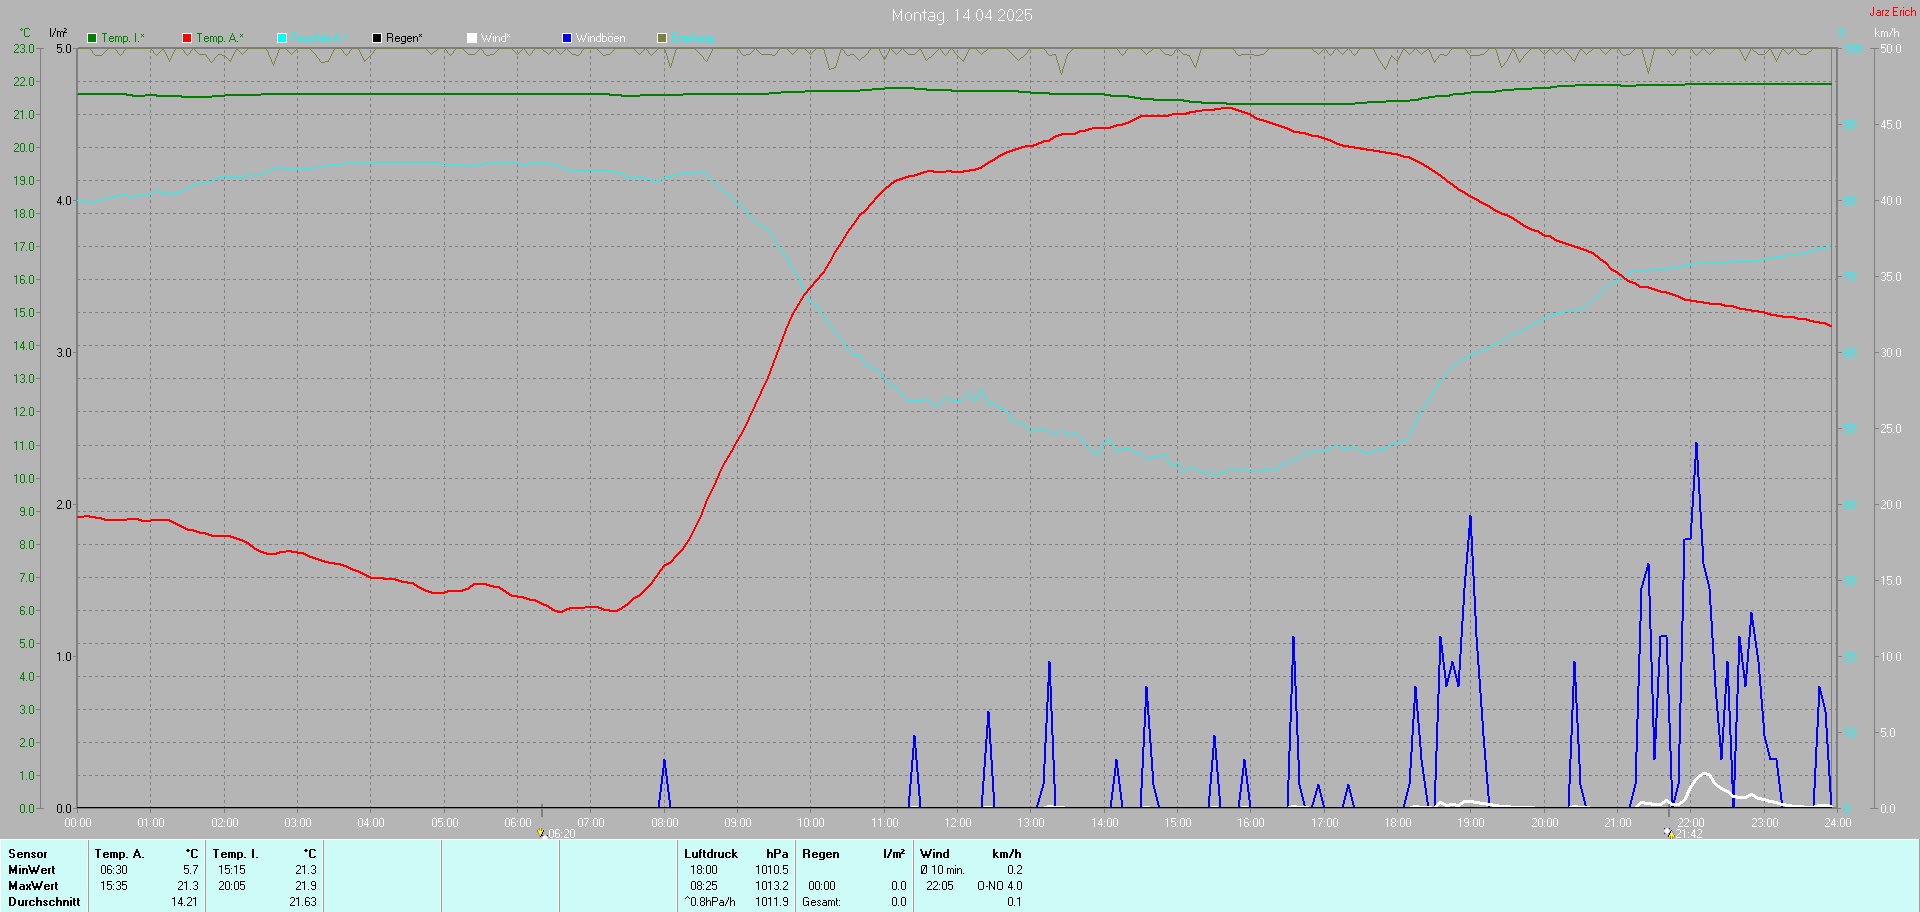Click the '12:00' label on the time axis
The image size is (1920, 912).
(x=958, y=823)
